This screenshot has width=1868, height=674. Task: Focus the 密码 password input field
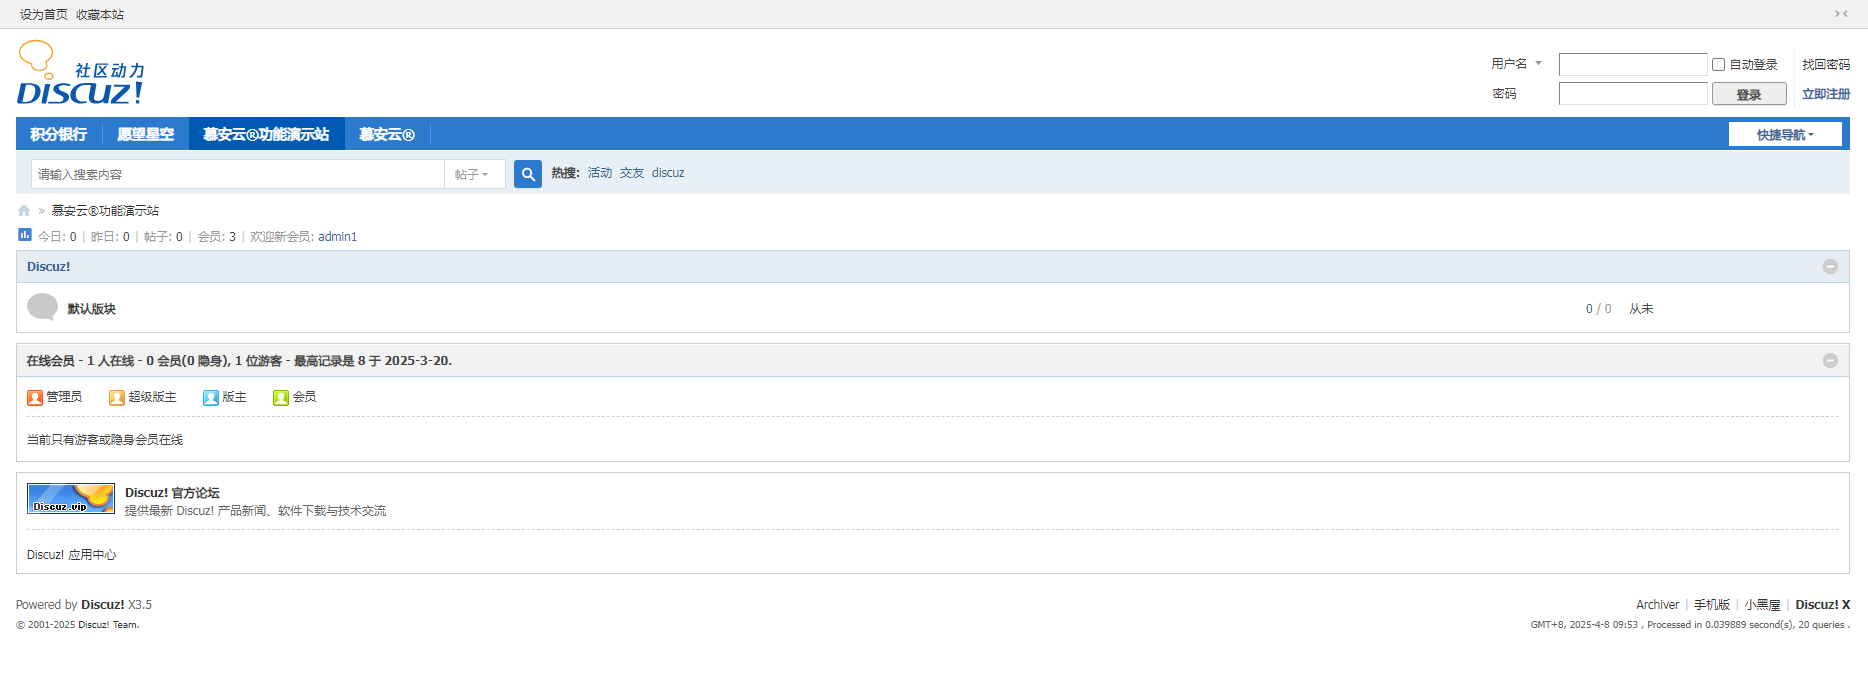(1633, 93)
